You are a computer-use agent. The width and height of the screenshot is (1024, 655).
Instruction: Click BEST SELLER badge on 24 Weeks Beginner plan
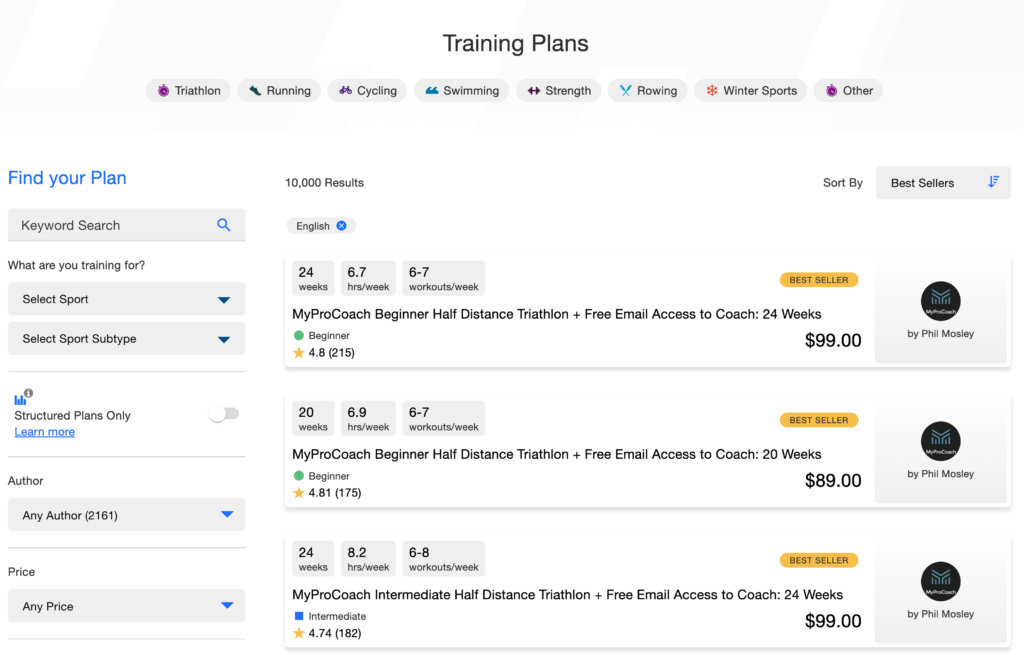point(819,280)
